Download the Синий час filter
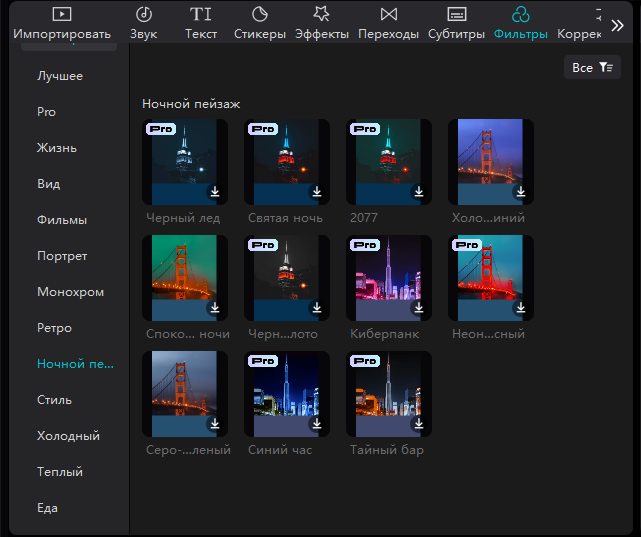This screenshot has width=641, height=537. (x=317, y=424)
